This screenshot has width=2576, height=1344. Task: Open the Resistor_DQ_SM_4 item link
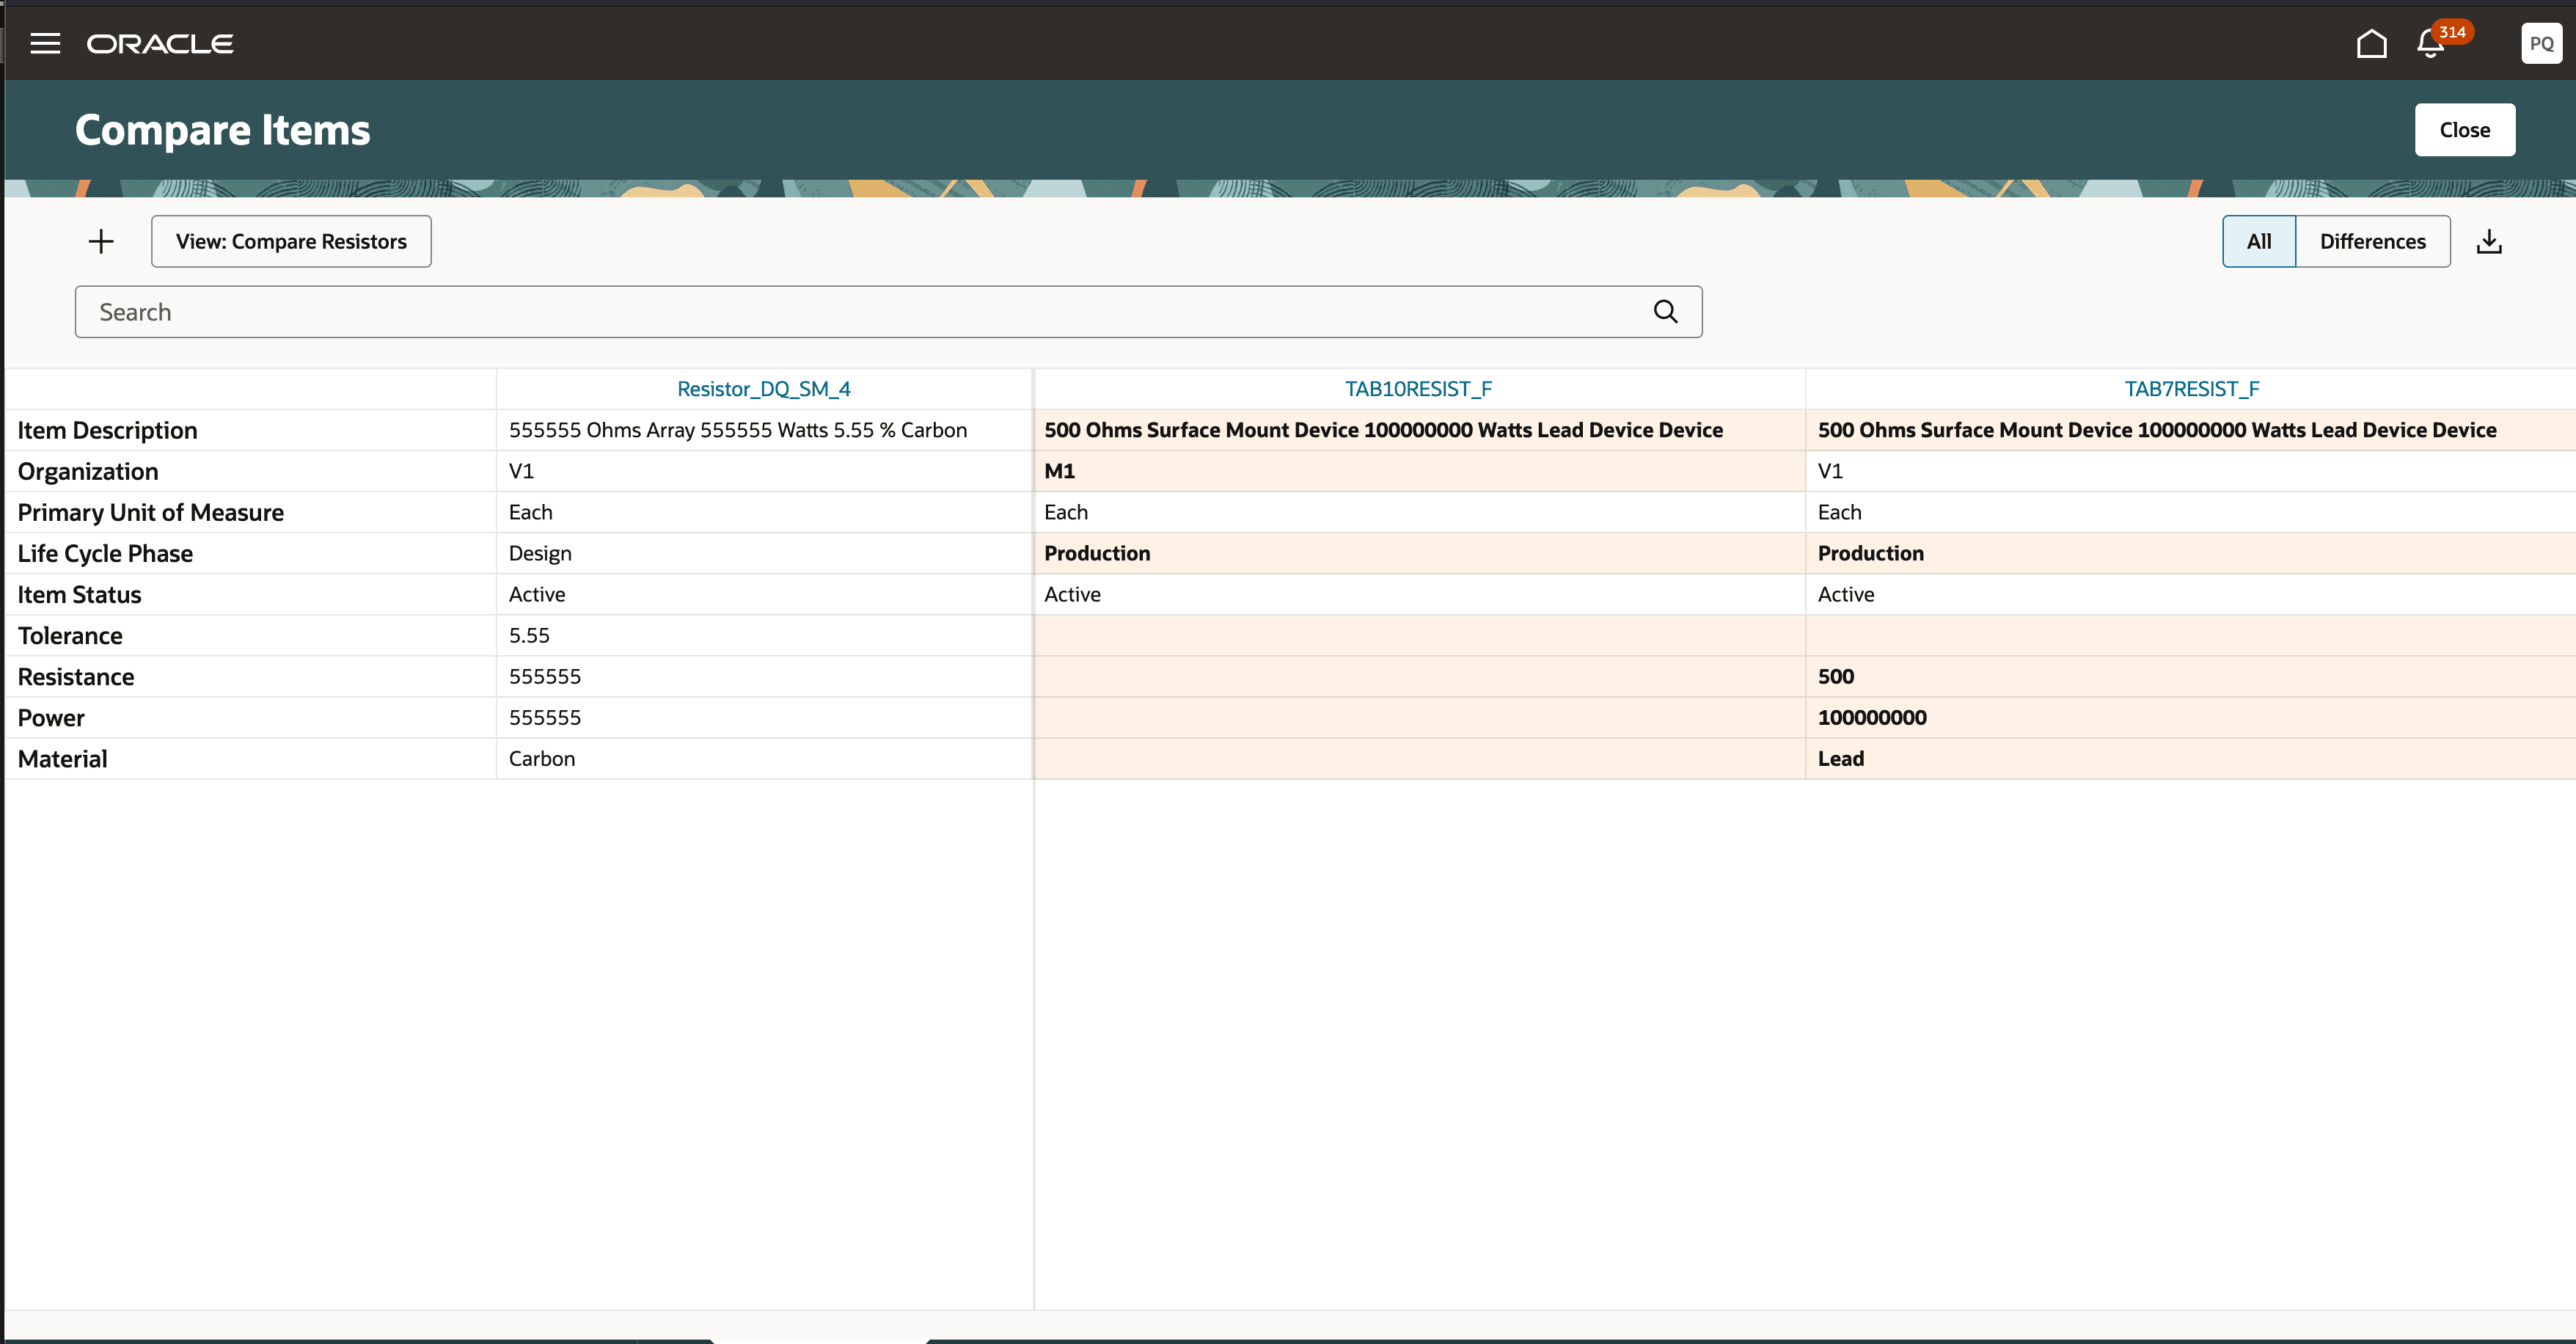pyautogui.click(x=763, y=389)
